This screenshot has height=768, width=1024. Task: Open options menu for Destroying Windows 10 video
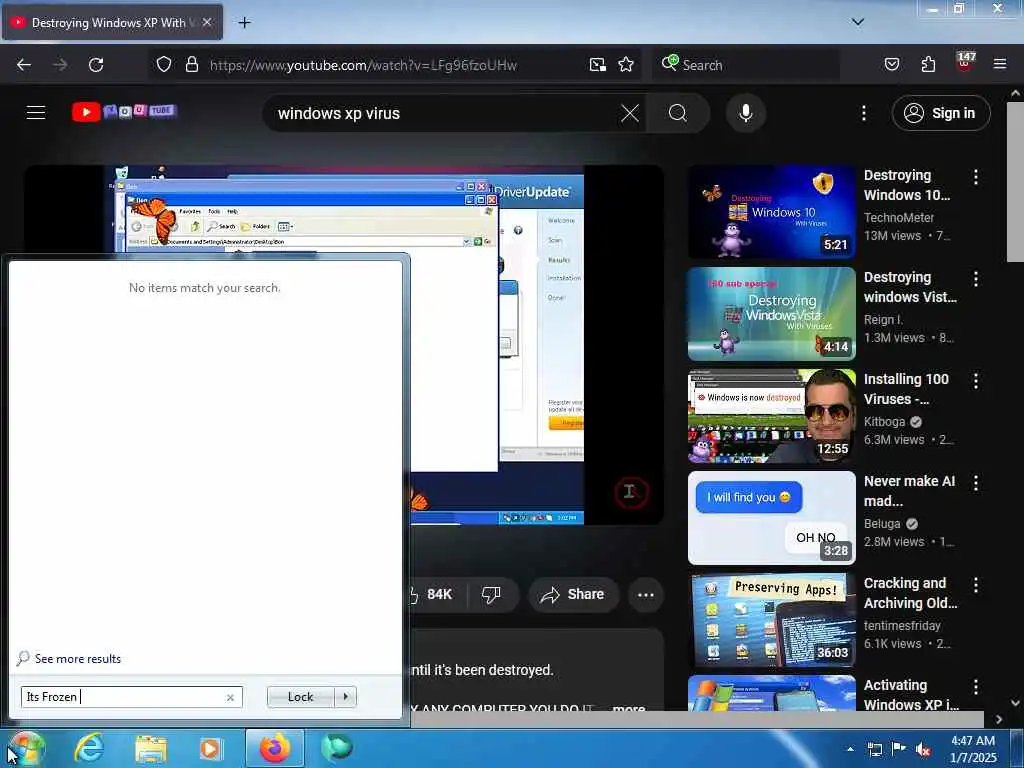pyautogui.click(x=976, y=177)
